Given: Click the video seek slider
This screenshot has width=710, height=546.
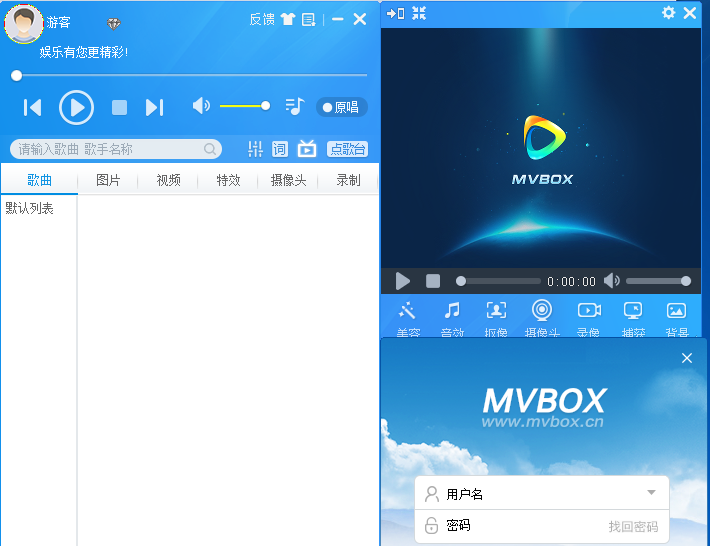Looking at the screenshot, I should (498, 281).
